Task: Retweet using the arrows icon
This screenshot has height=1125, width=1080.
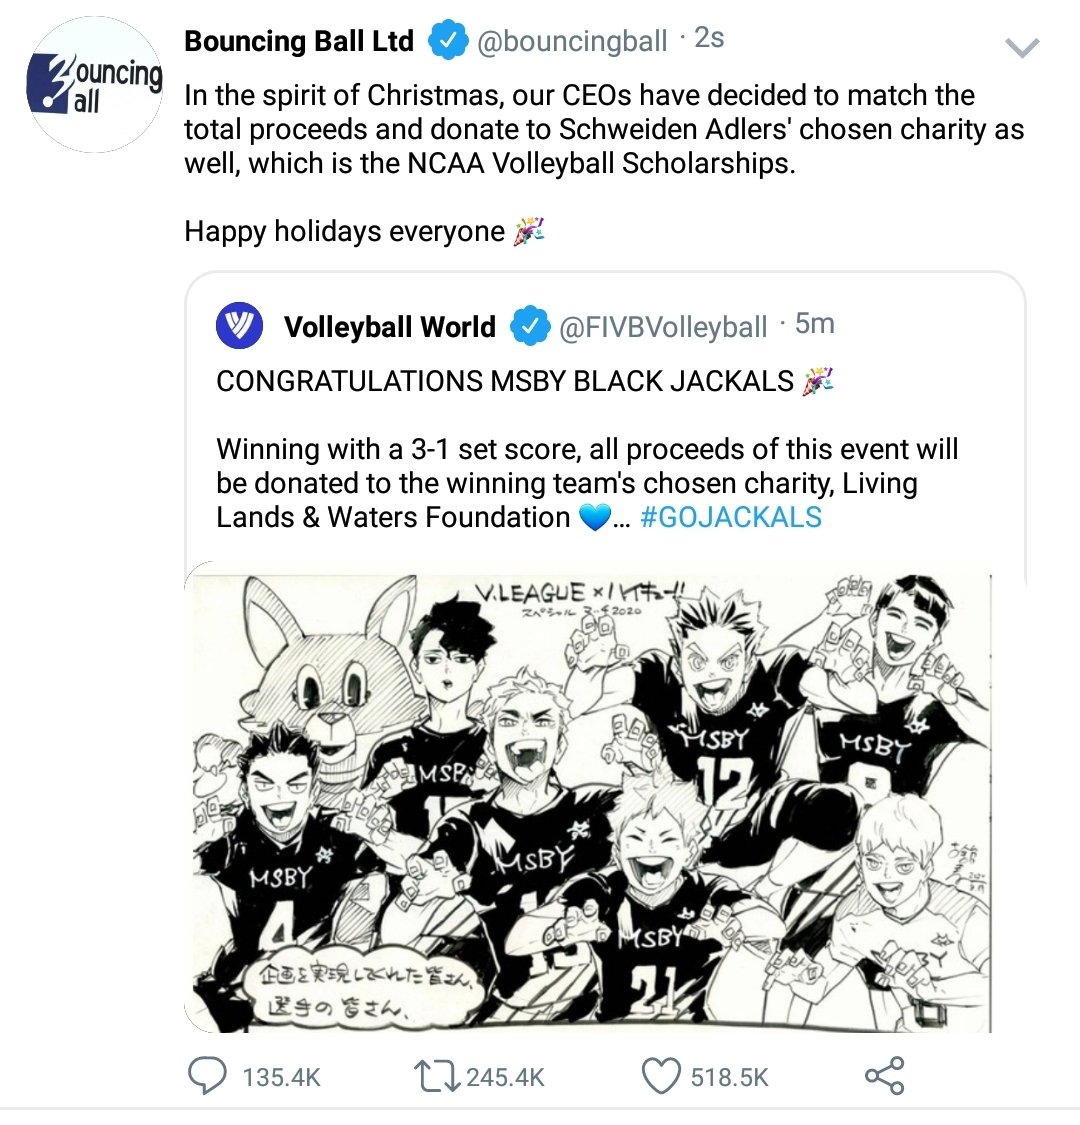Action: (437, 1076)
